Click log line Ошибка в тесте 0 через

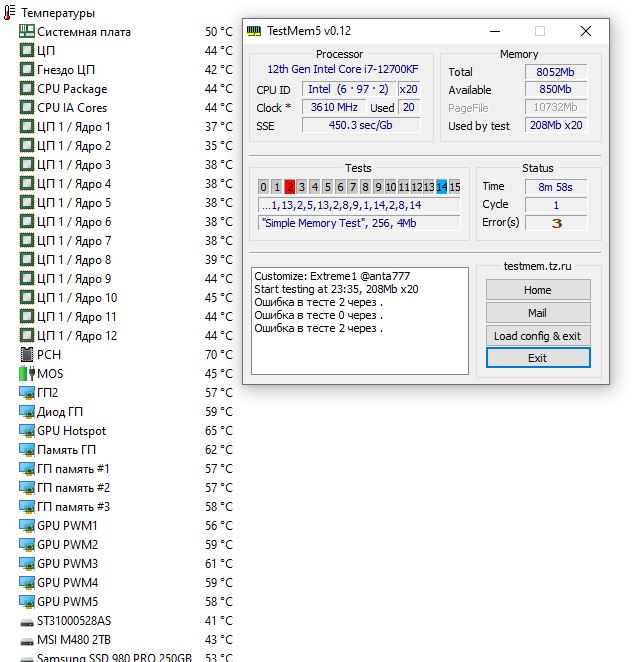318,315
